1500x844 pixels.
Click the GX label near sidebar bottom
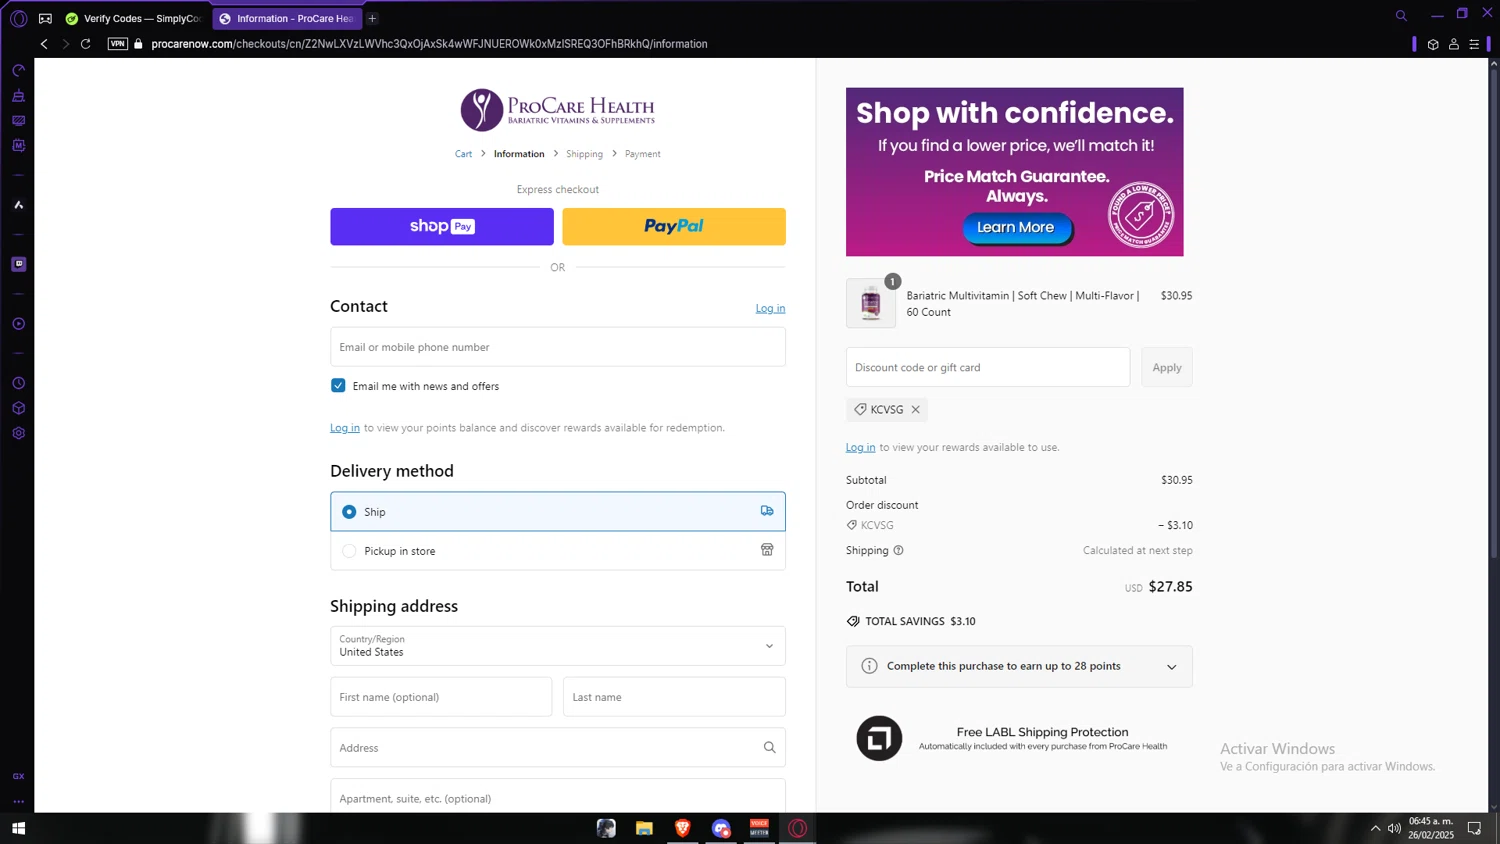pyautogui.click(x=18, y=776)
